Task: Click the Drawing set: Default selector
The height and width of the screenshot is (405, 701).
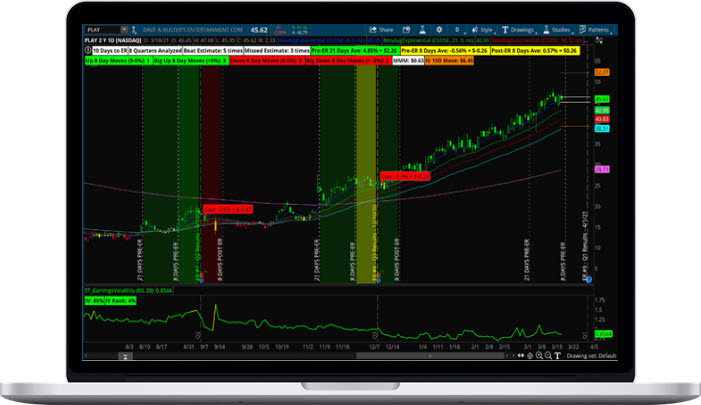Action: tap(589, 354)
